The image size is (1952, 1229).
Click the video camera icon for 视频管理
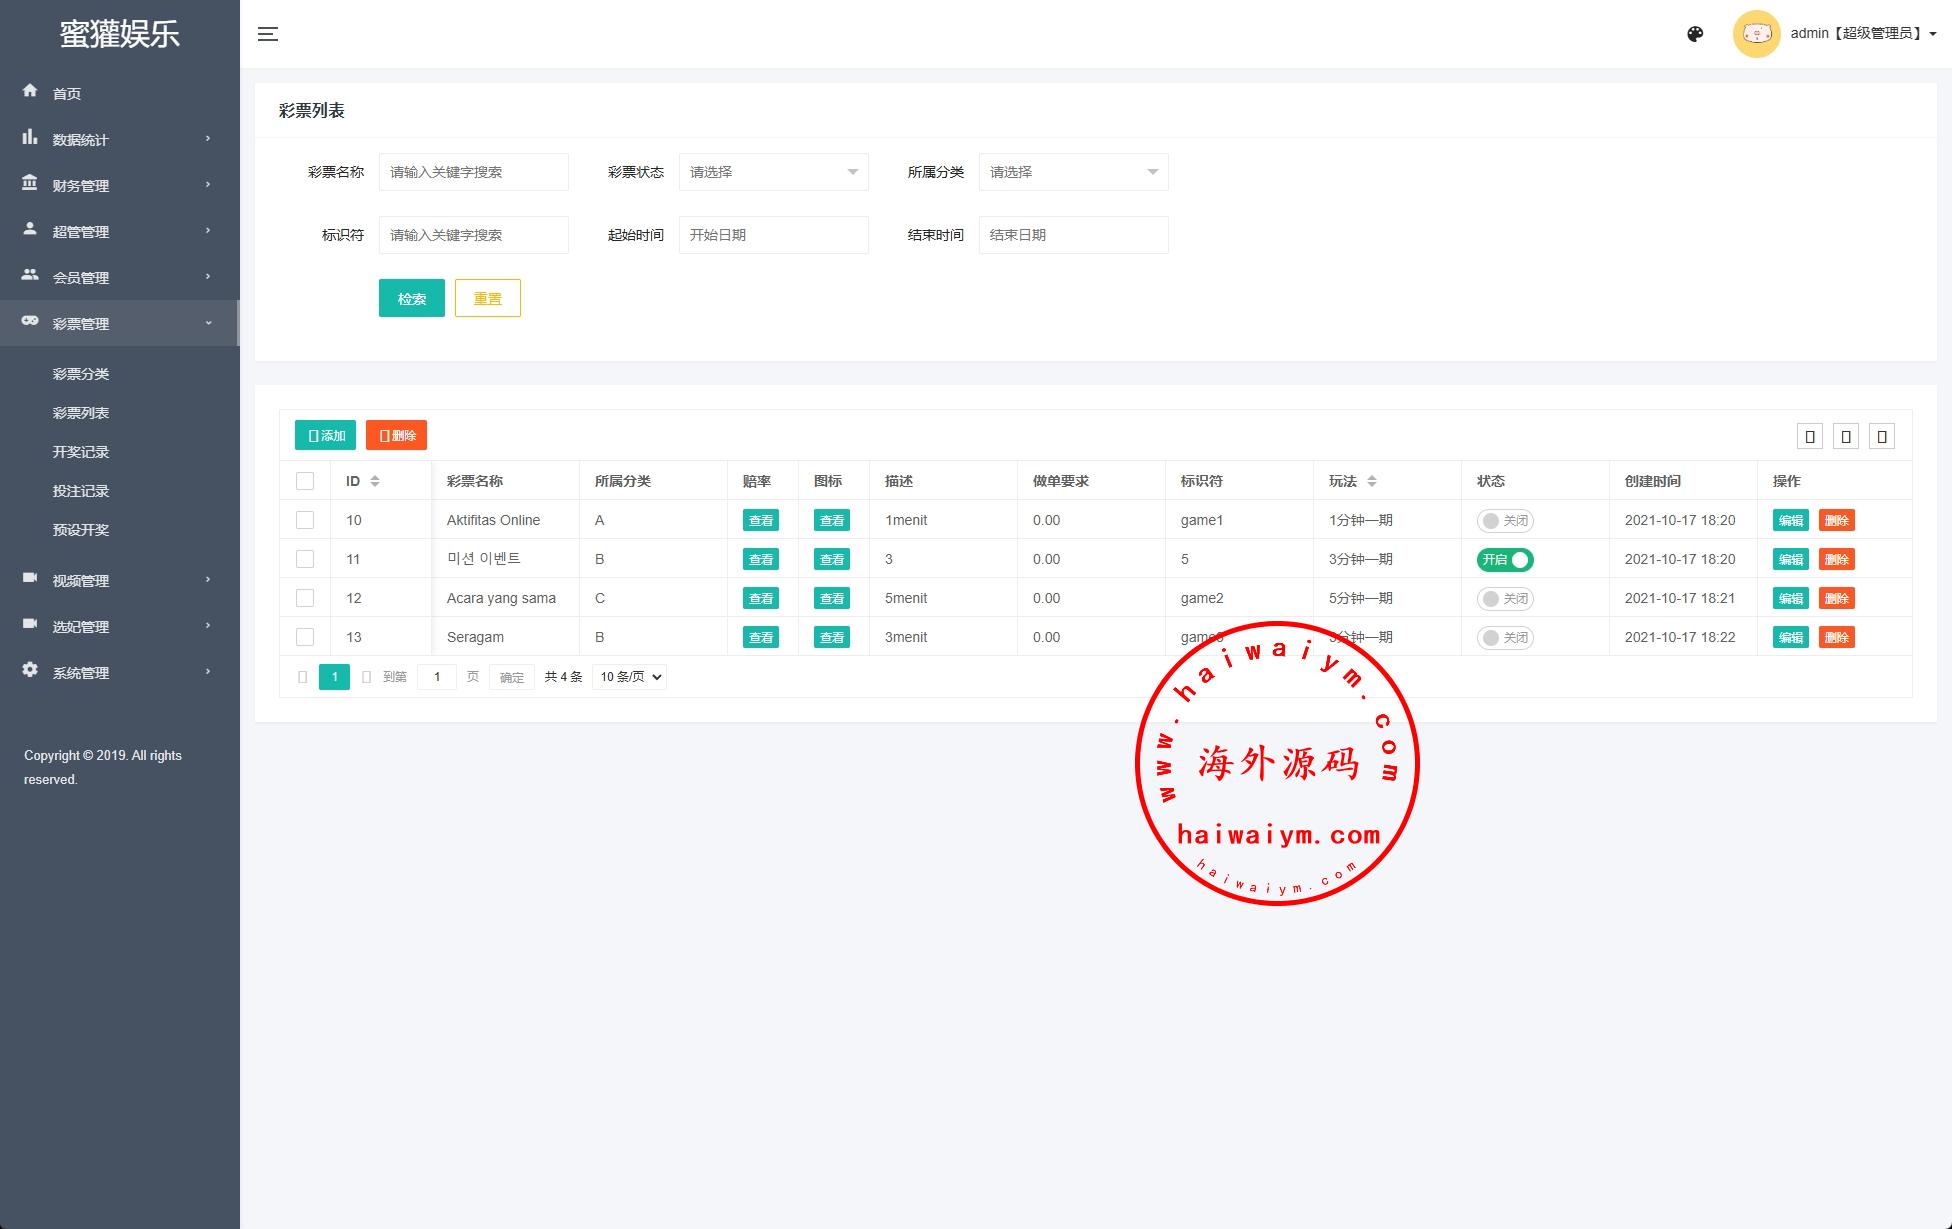(30, 578)
